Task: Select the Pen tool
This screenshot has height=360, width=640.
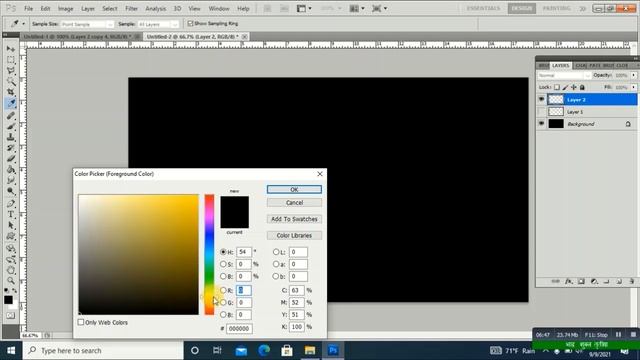Action: (x=11, y=203)
